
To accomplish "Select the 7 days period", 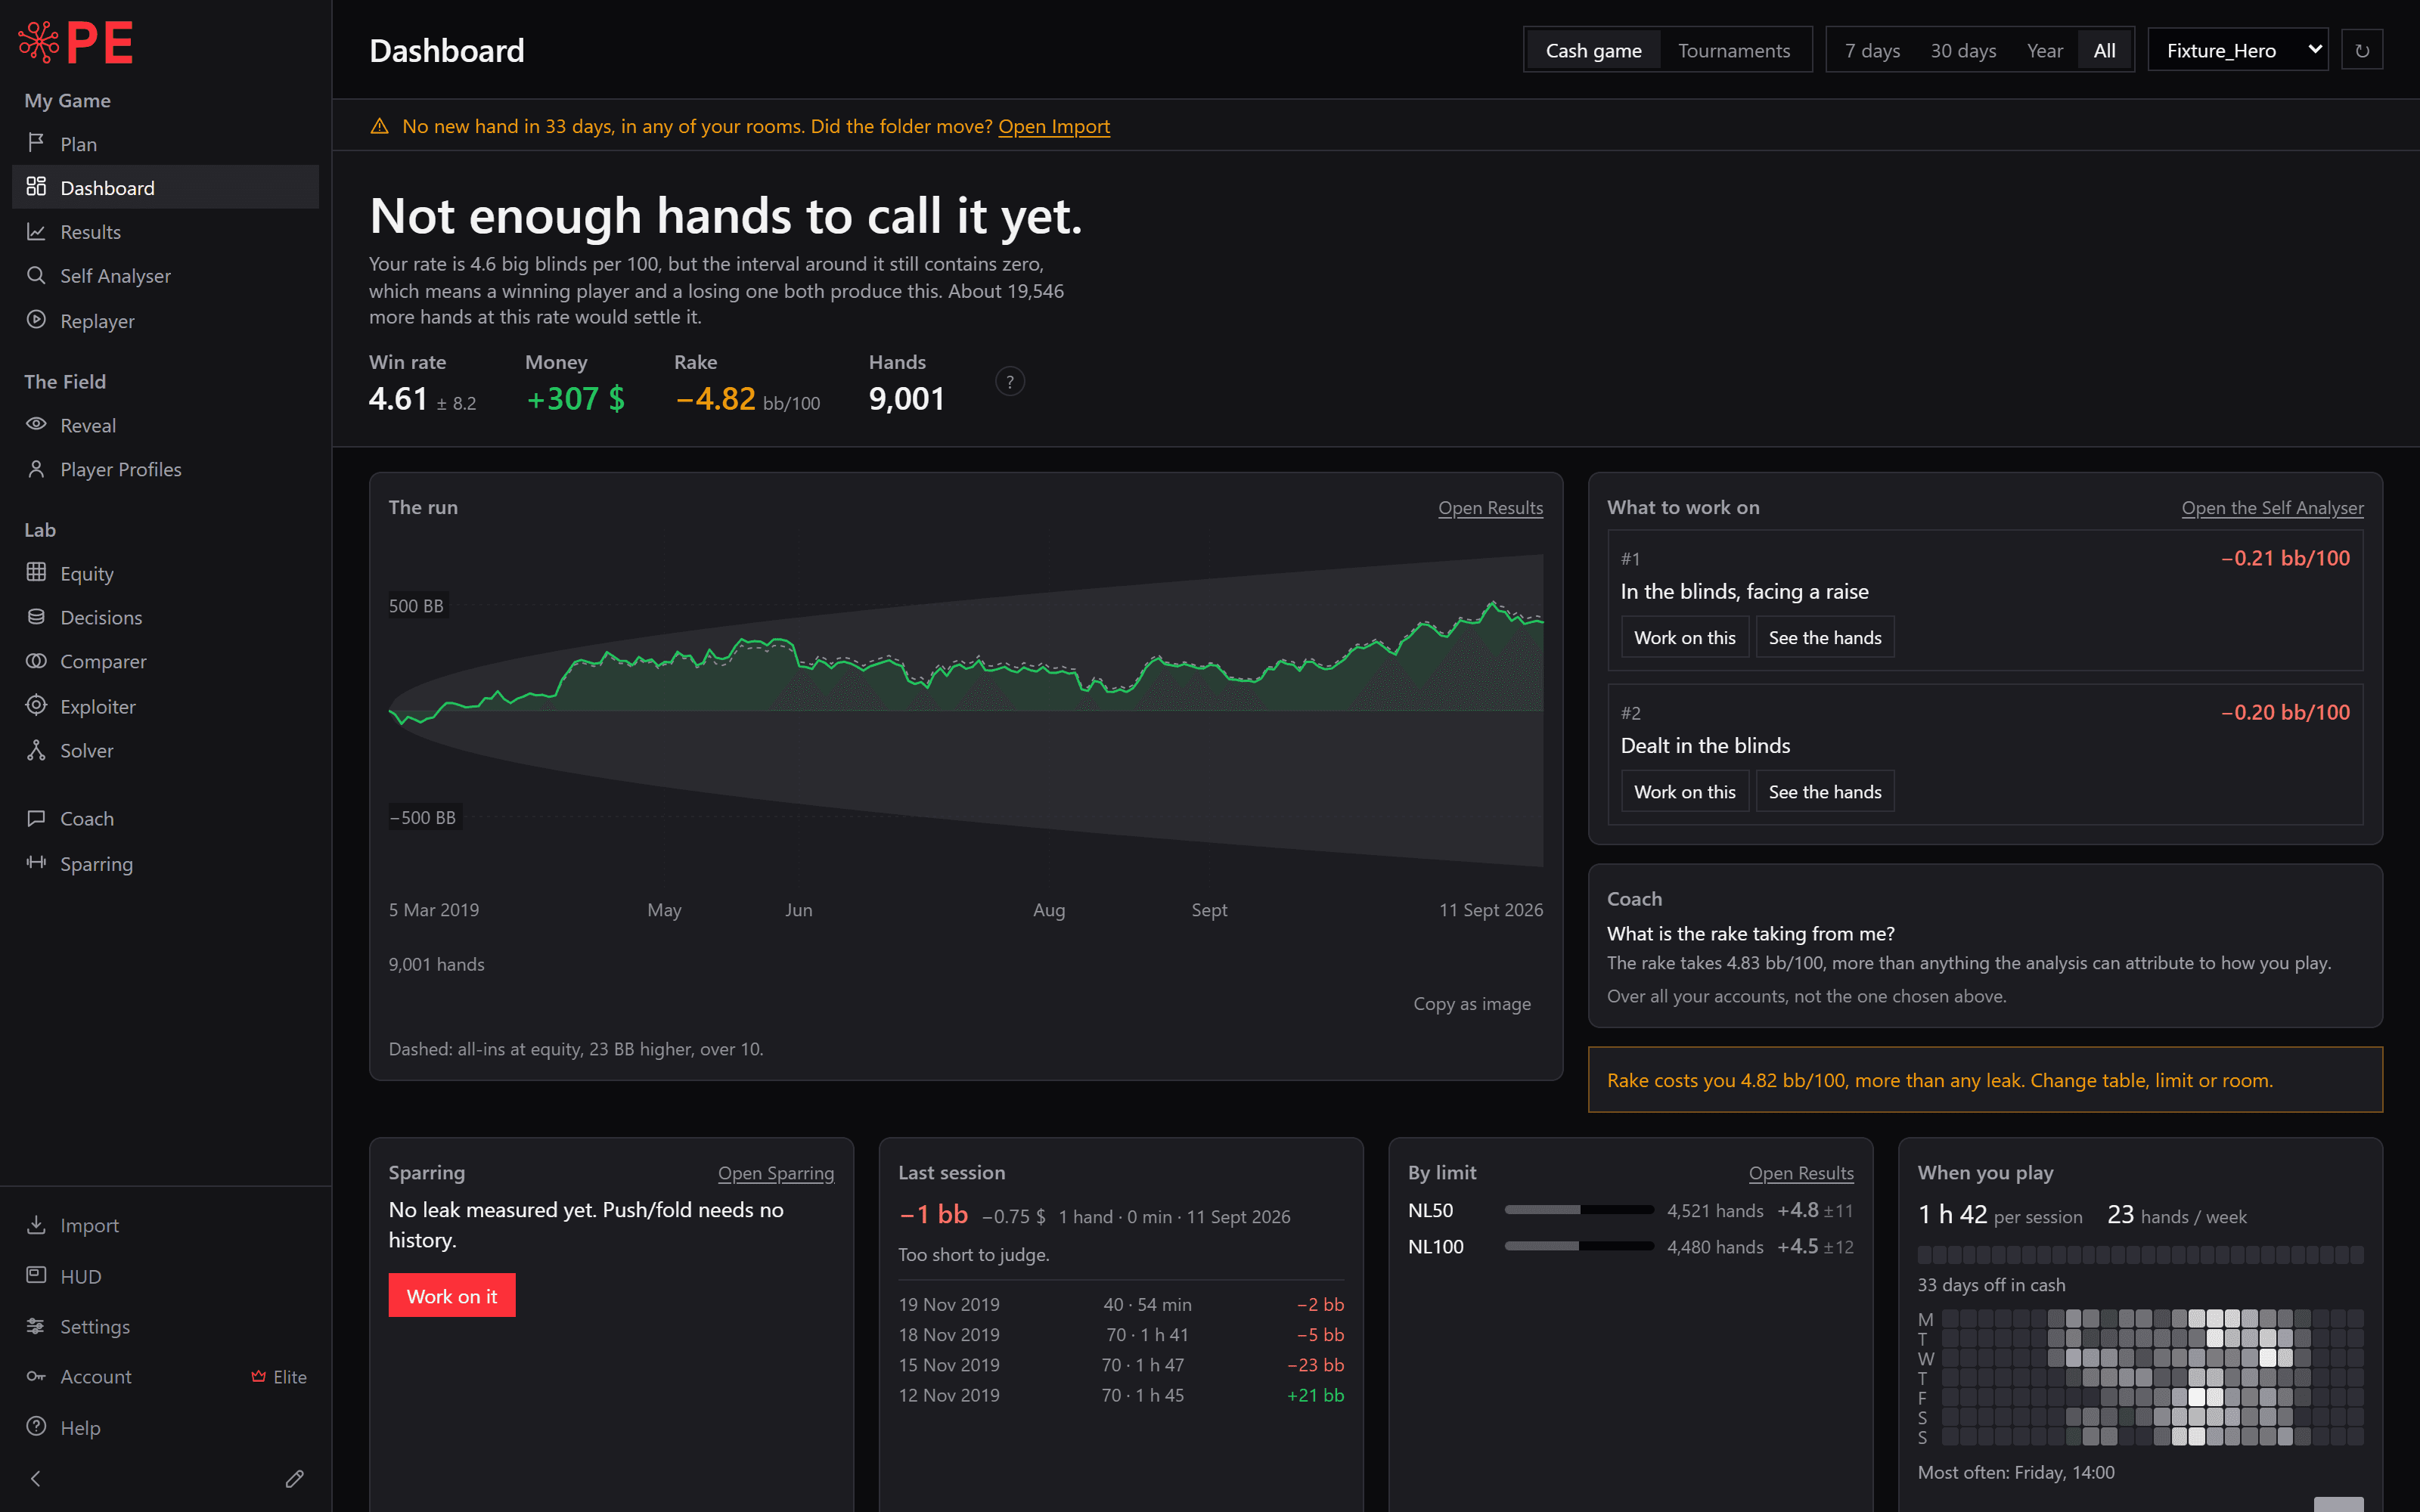I will coord(1872,50).
